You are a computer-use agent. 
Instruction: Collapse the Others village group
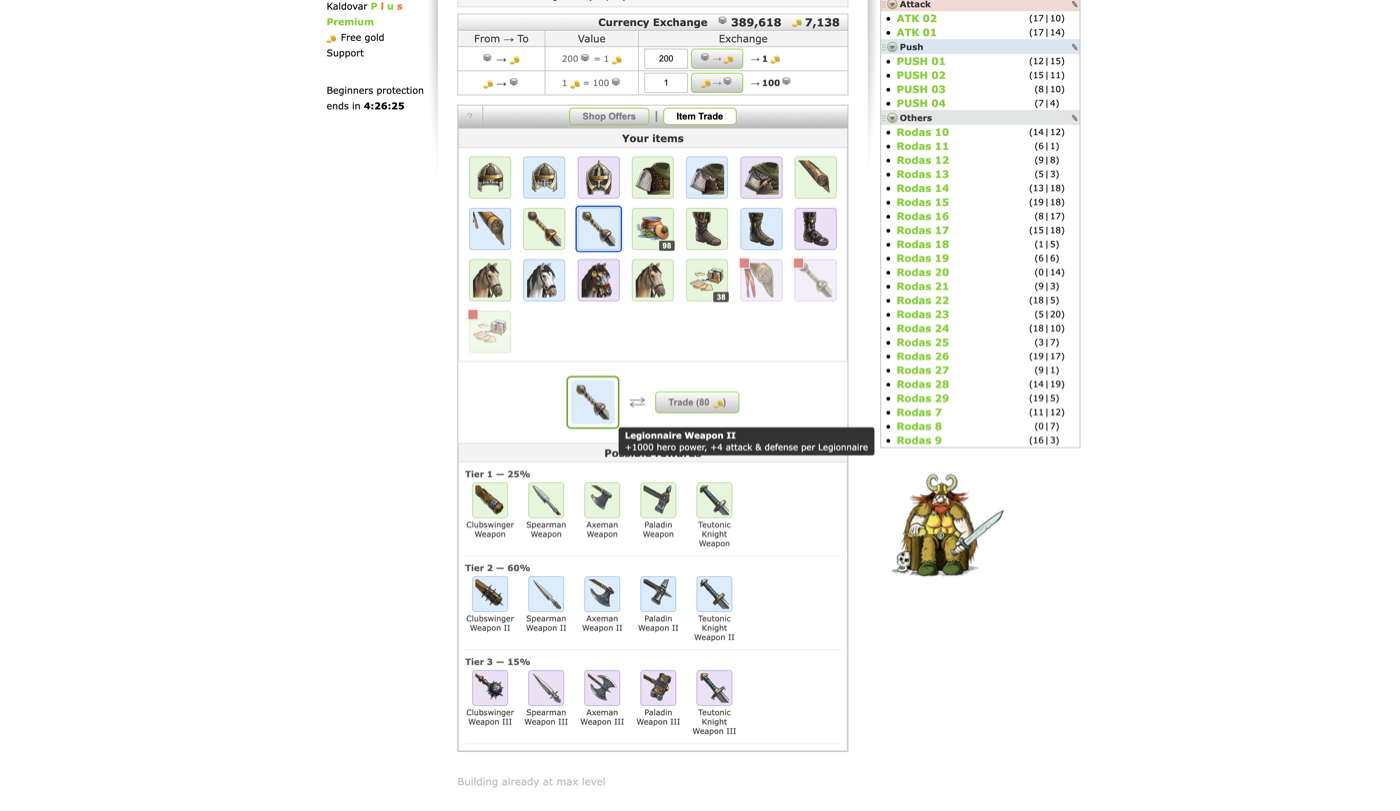892,118
